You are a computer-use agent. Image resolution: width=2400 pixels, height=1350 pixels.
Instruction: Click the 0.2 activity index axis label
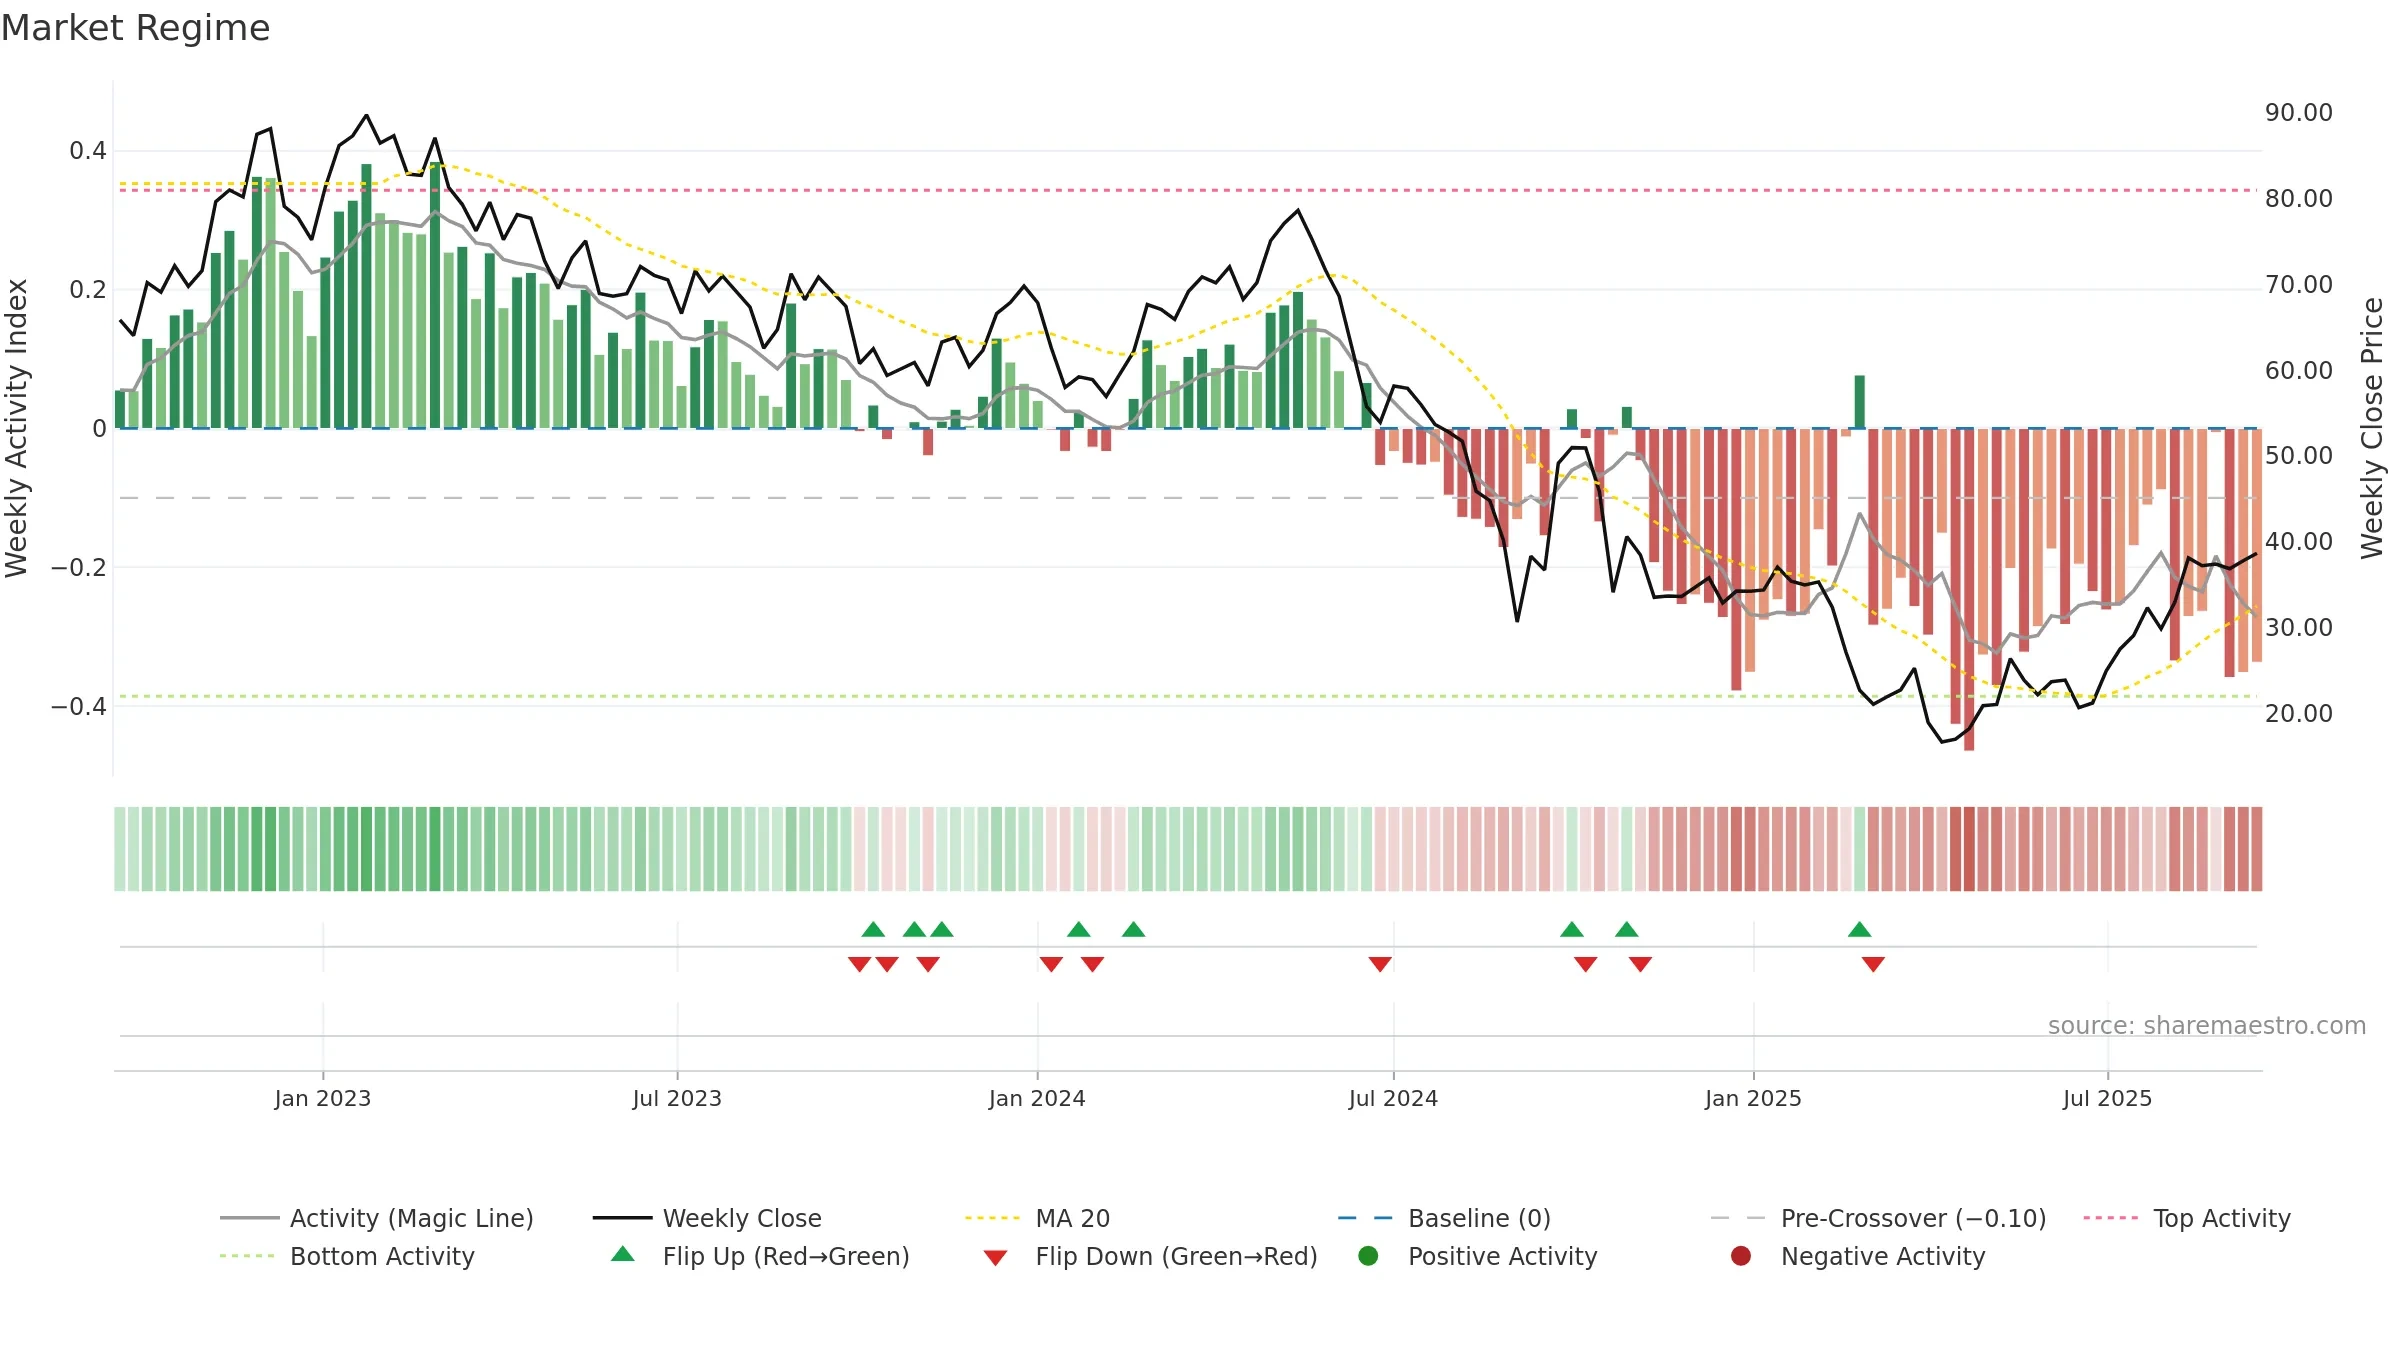(87, 290)
